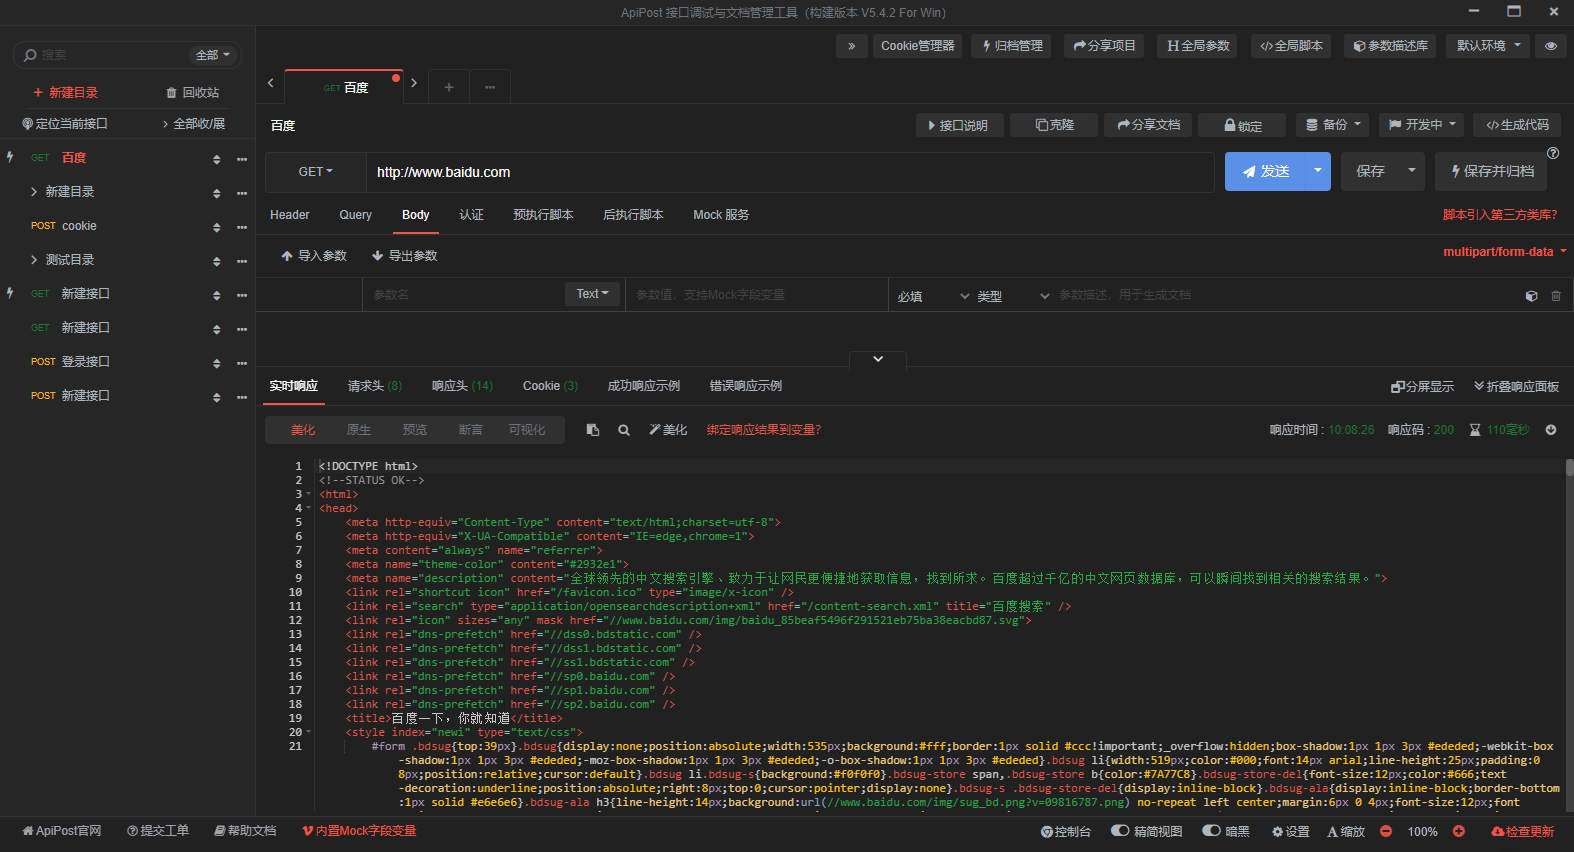Toggle 分屏显示 split screen display

[1422, 387]
